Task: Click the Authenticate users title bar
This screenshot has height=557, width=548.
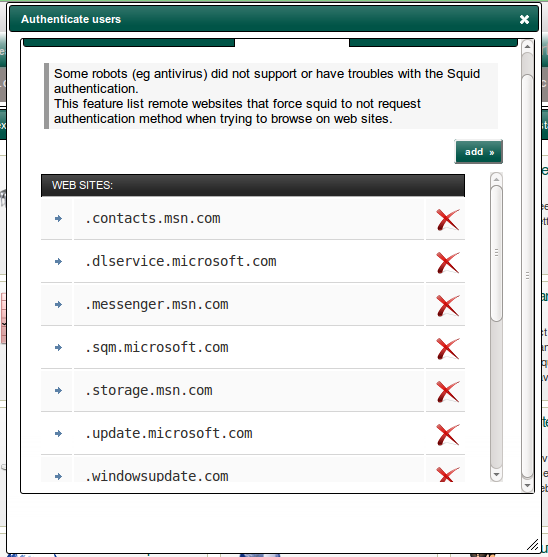Action: tap(273, 19)
